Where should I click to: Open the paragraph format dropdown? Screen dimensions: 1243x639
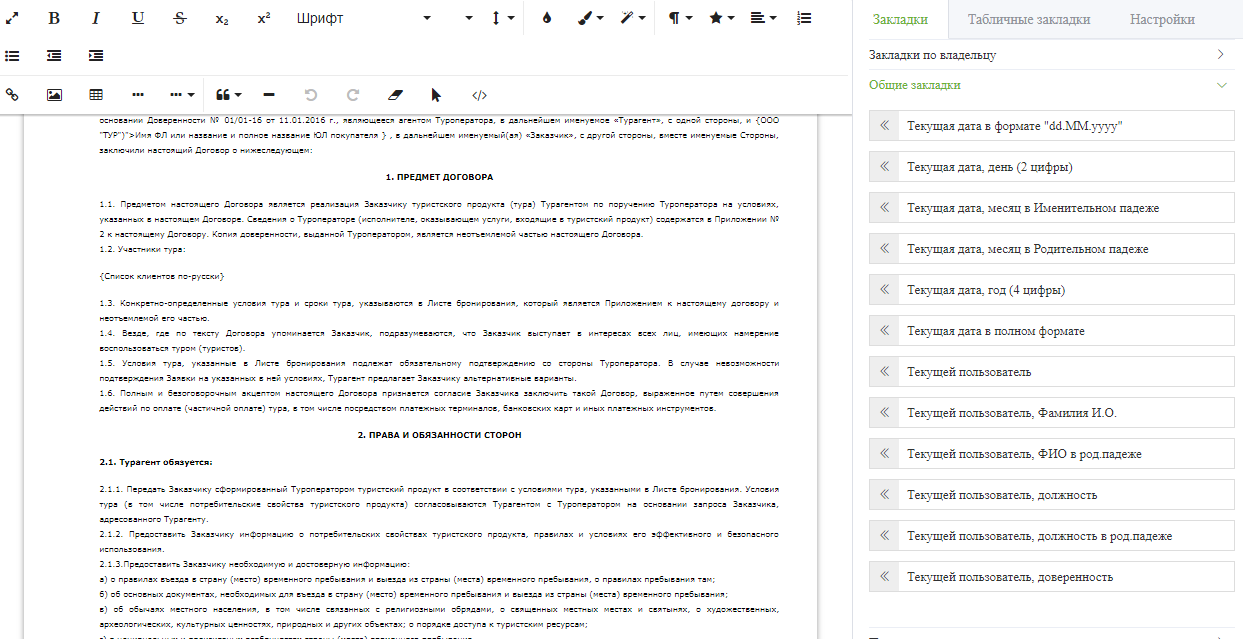680,19
